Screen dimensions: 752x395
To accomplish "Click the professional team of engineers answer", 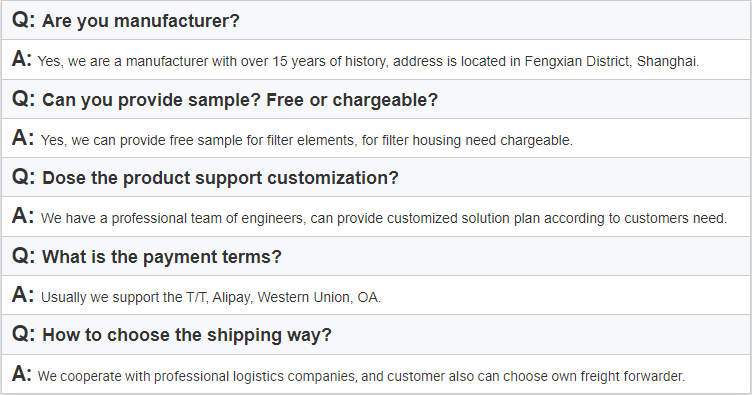I will (x=384, y=219).
